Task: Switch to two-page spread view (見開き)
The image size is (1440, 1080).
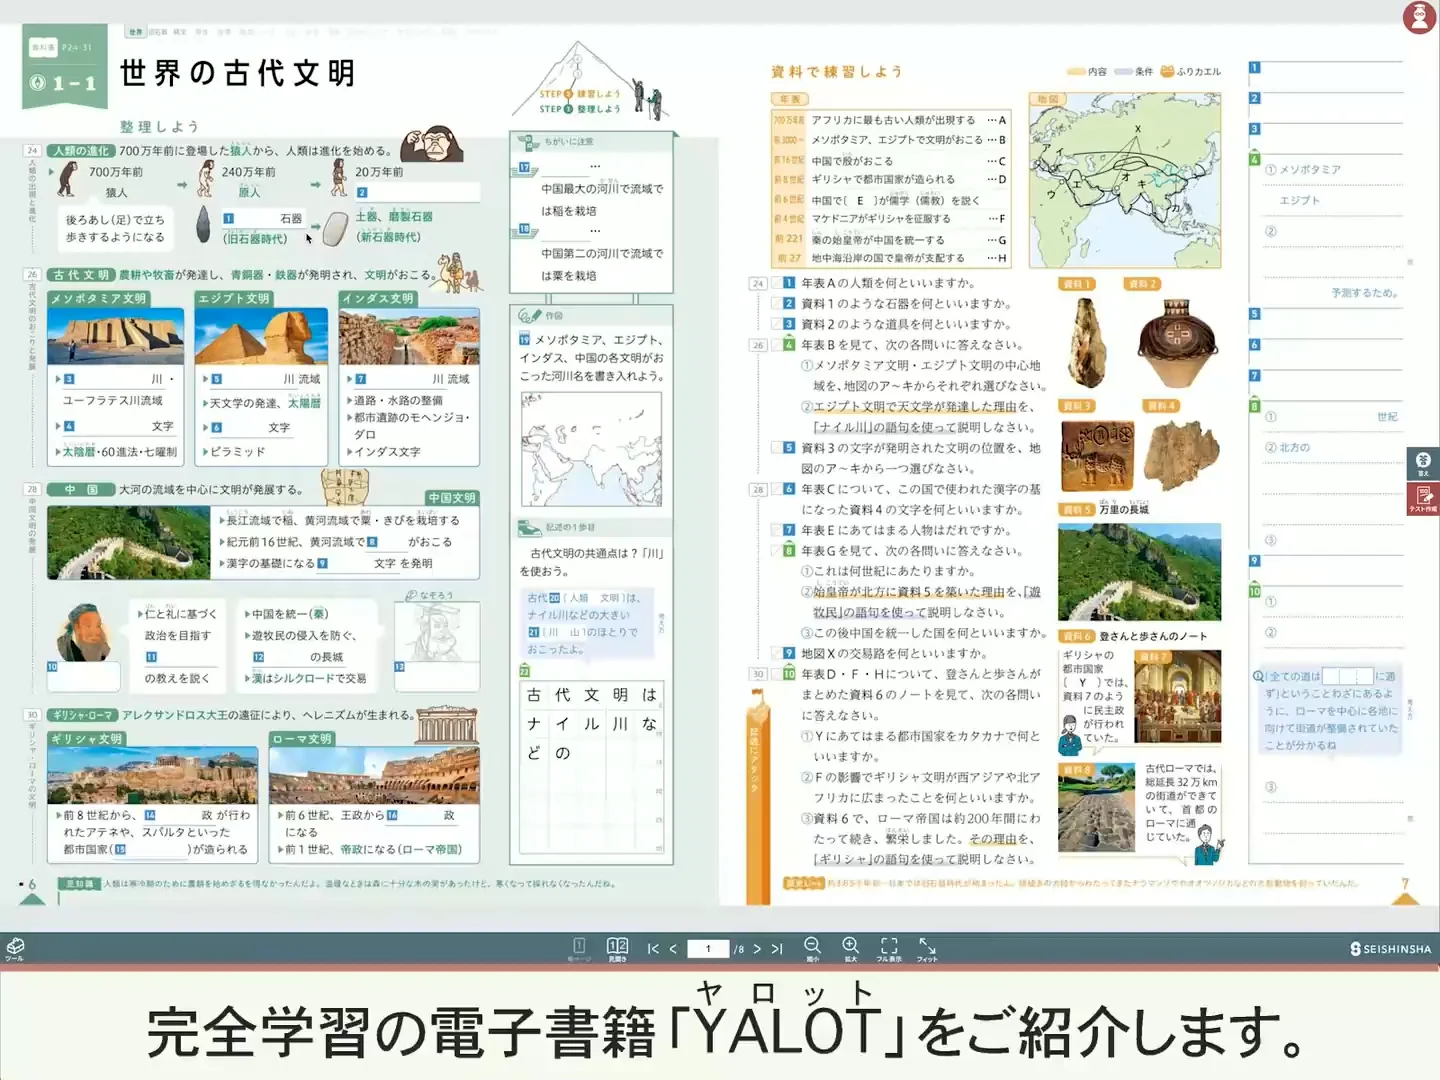Action: [x=617, y=948]
